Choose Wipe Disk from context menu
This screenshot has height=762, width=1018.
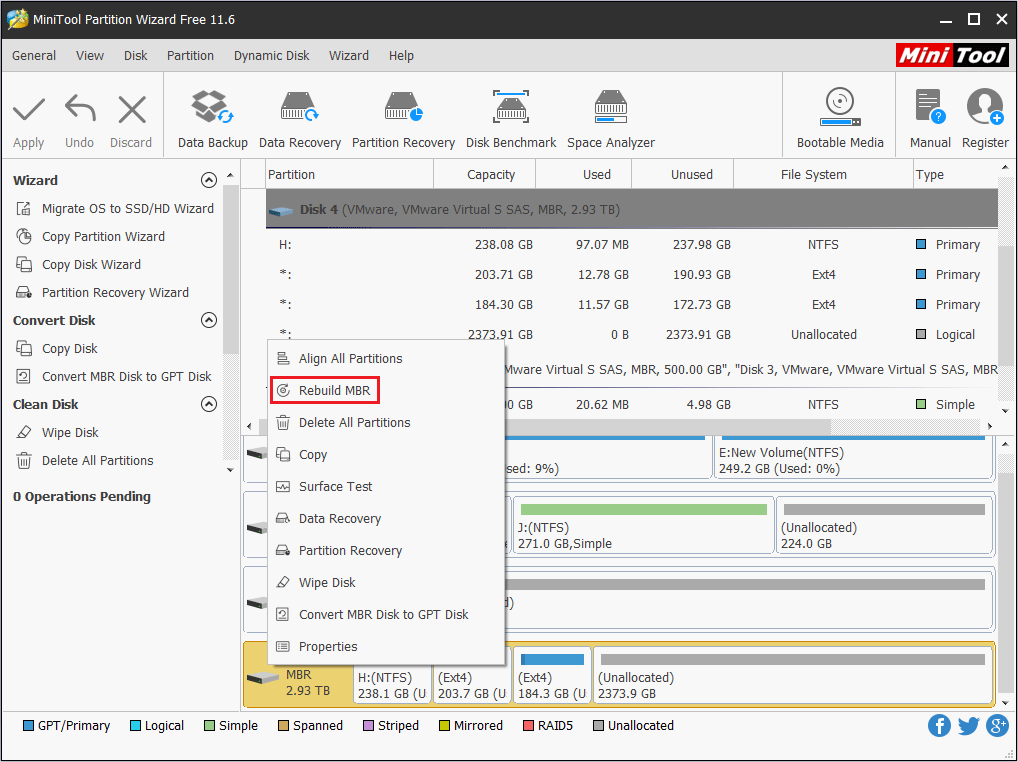click(386, 582)
